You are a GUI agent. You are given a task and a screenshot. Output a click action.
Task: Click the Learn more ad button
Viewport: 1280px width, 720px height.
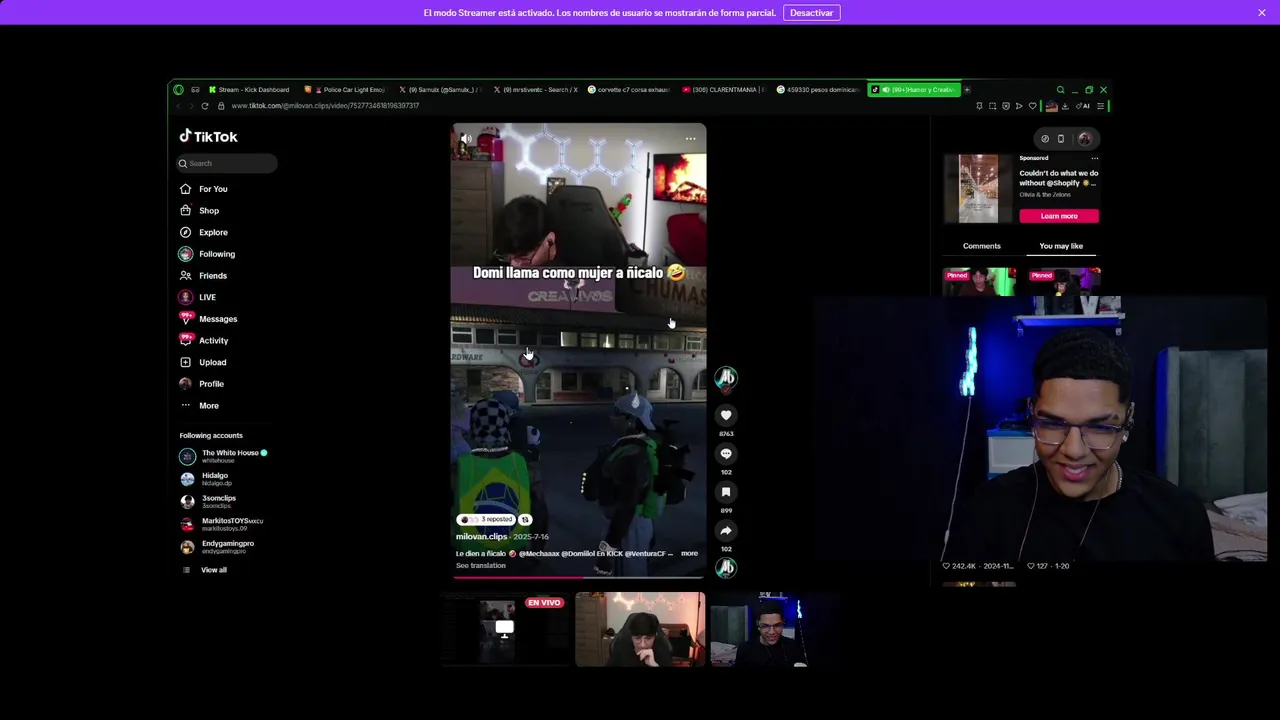[x=1059, y=216]
